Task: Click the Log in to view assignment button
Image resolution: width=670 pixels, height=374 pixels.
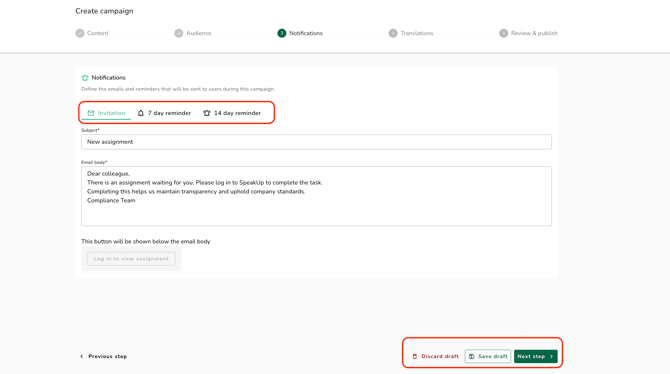Action: pyautogui.click(x=131, y=259)
